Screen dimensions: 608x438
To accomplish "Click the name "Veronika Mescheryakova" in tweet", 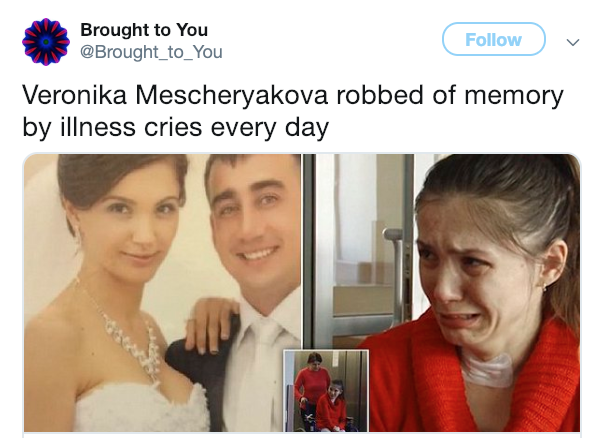I will (175, 95).
